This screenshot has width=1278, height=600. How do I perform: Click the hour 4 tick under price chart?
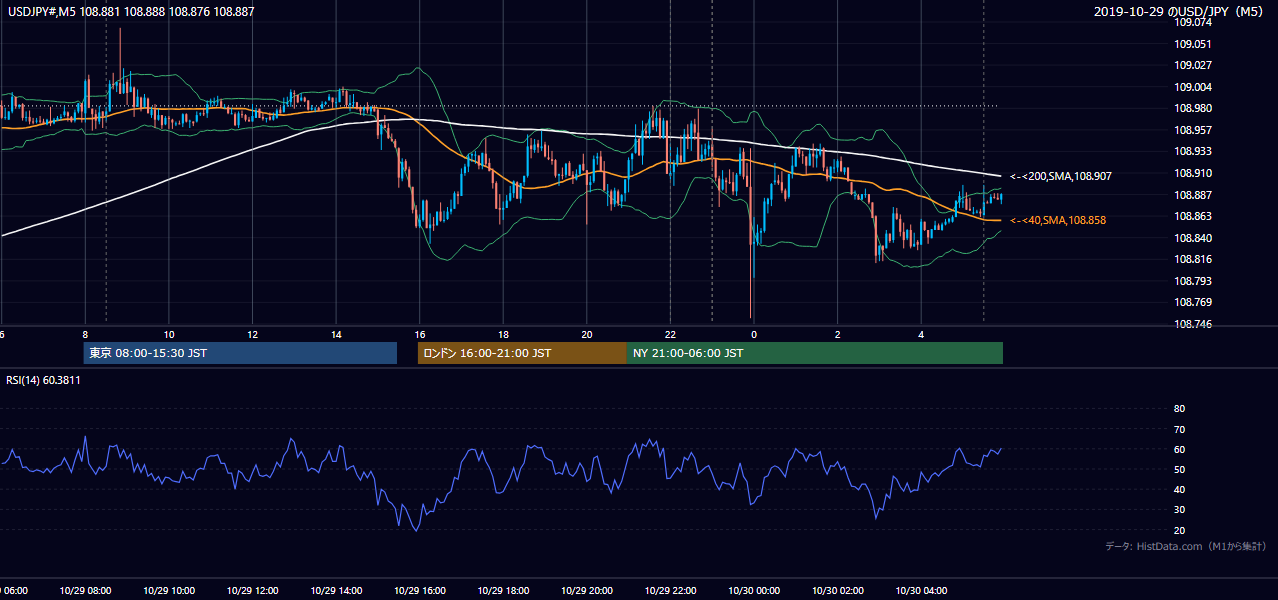point(921,335)
